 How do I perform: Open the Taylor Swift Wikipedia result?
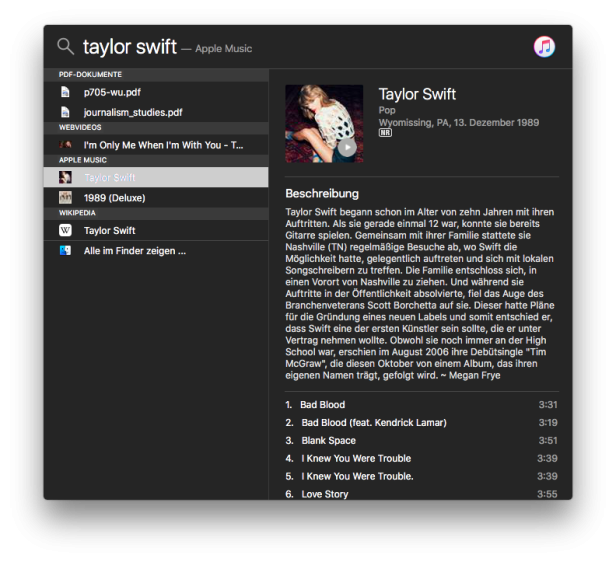[156, 230]
